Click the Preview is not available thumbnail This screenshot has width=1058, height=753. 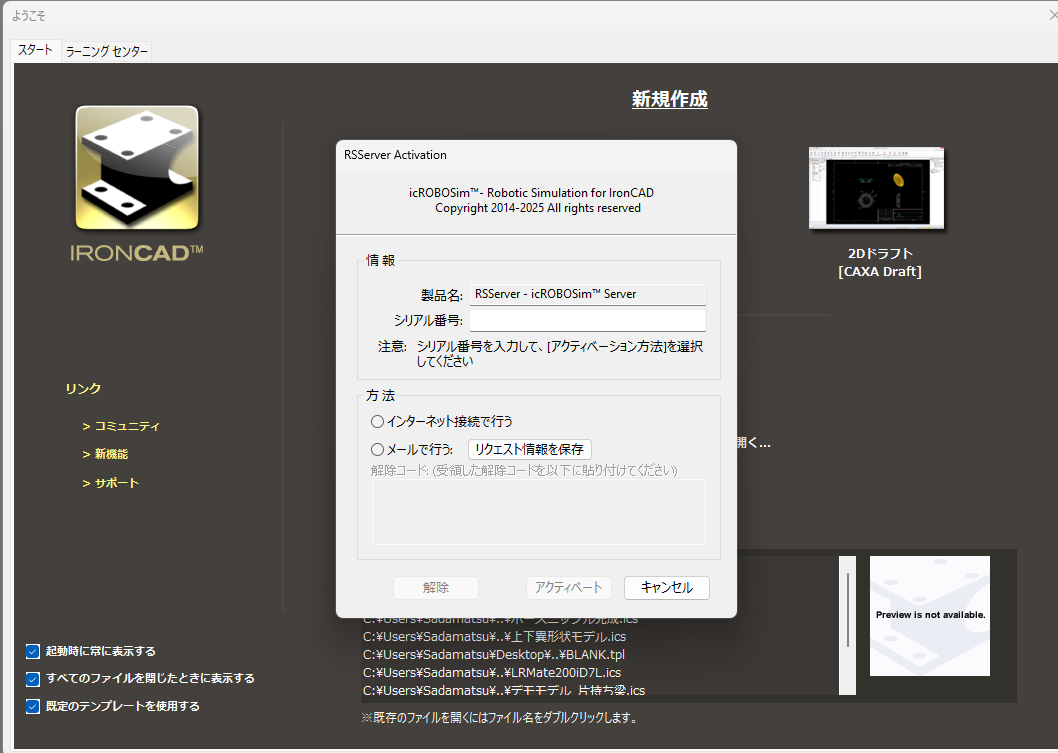tap(930, 615)
